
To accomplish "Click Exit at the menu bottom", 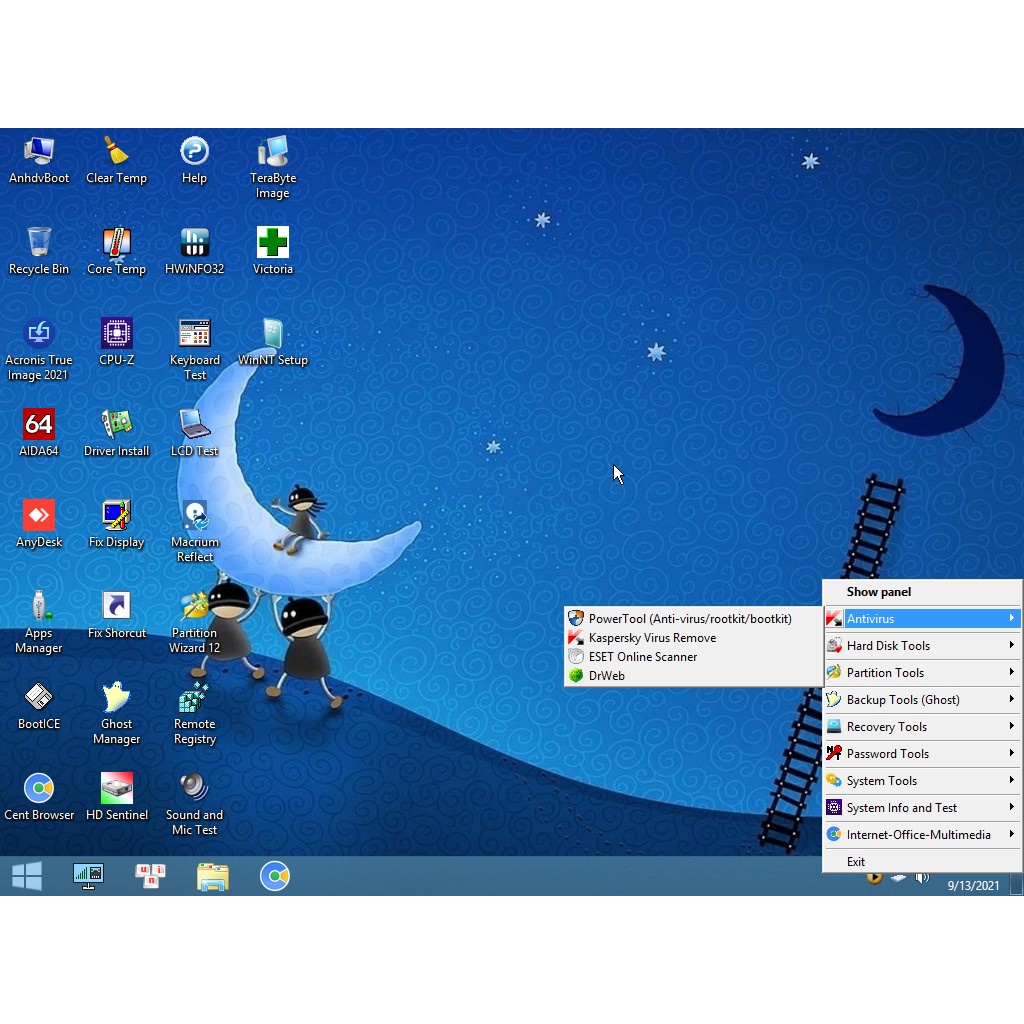I will tap(856, 861).
